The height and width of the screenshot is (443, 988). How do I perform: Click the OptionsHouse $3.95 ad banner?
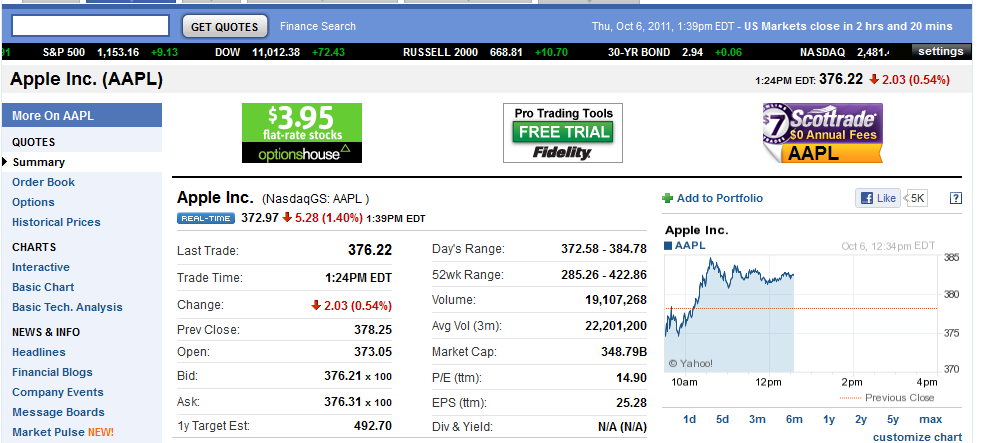click(x=302, y=133)
